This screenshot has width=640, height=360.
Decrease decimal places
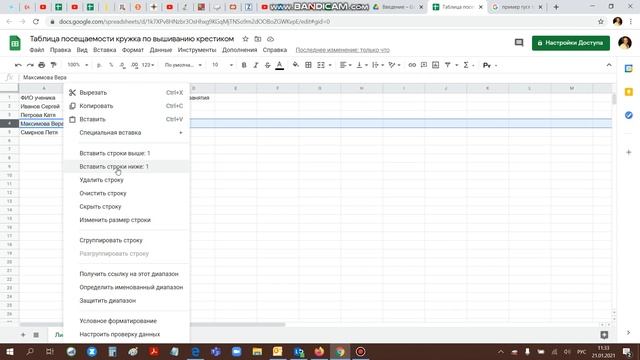click(123, 65)
